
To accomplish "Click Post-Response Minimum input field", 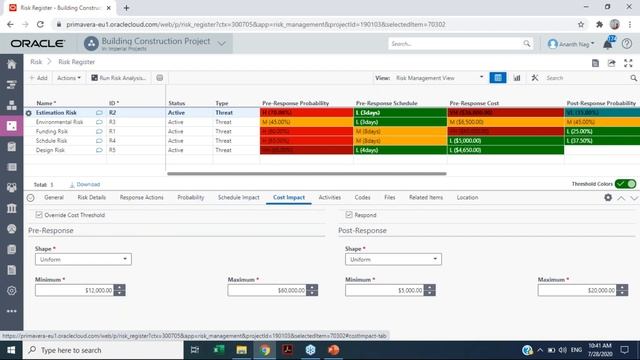I will (384, 290).
